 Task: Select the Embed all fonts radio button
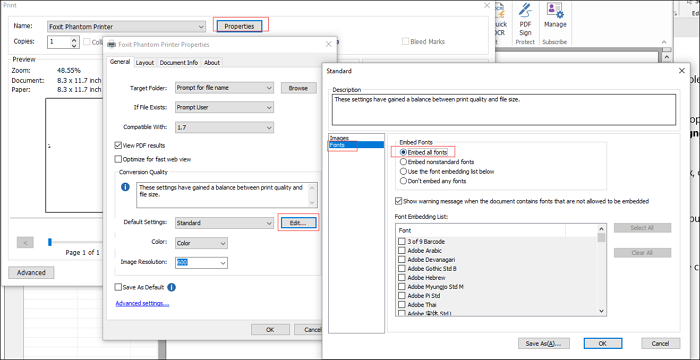tap(404, 153)
